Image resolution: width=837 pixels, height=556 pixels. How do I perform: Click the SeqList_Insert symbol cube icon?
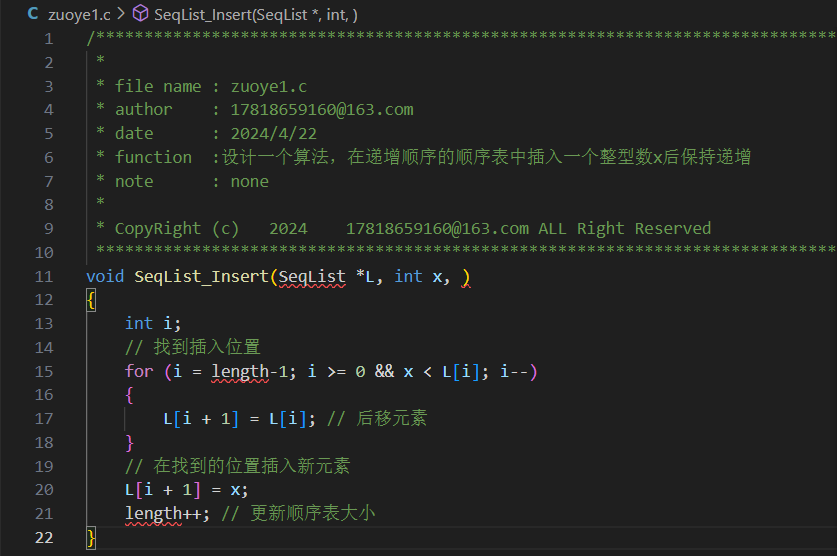[x=140, y=13]
